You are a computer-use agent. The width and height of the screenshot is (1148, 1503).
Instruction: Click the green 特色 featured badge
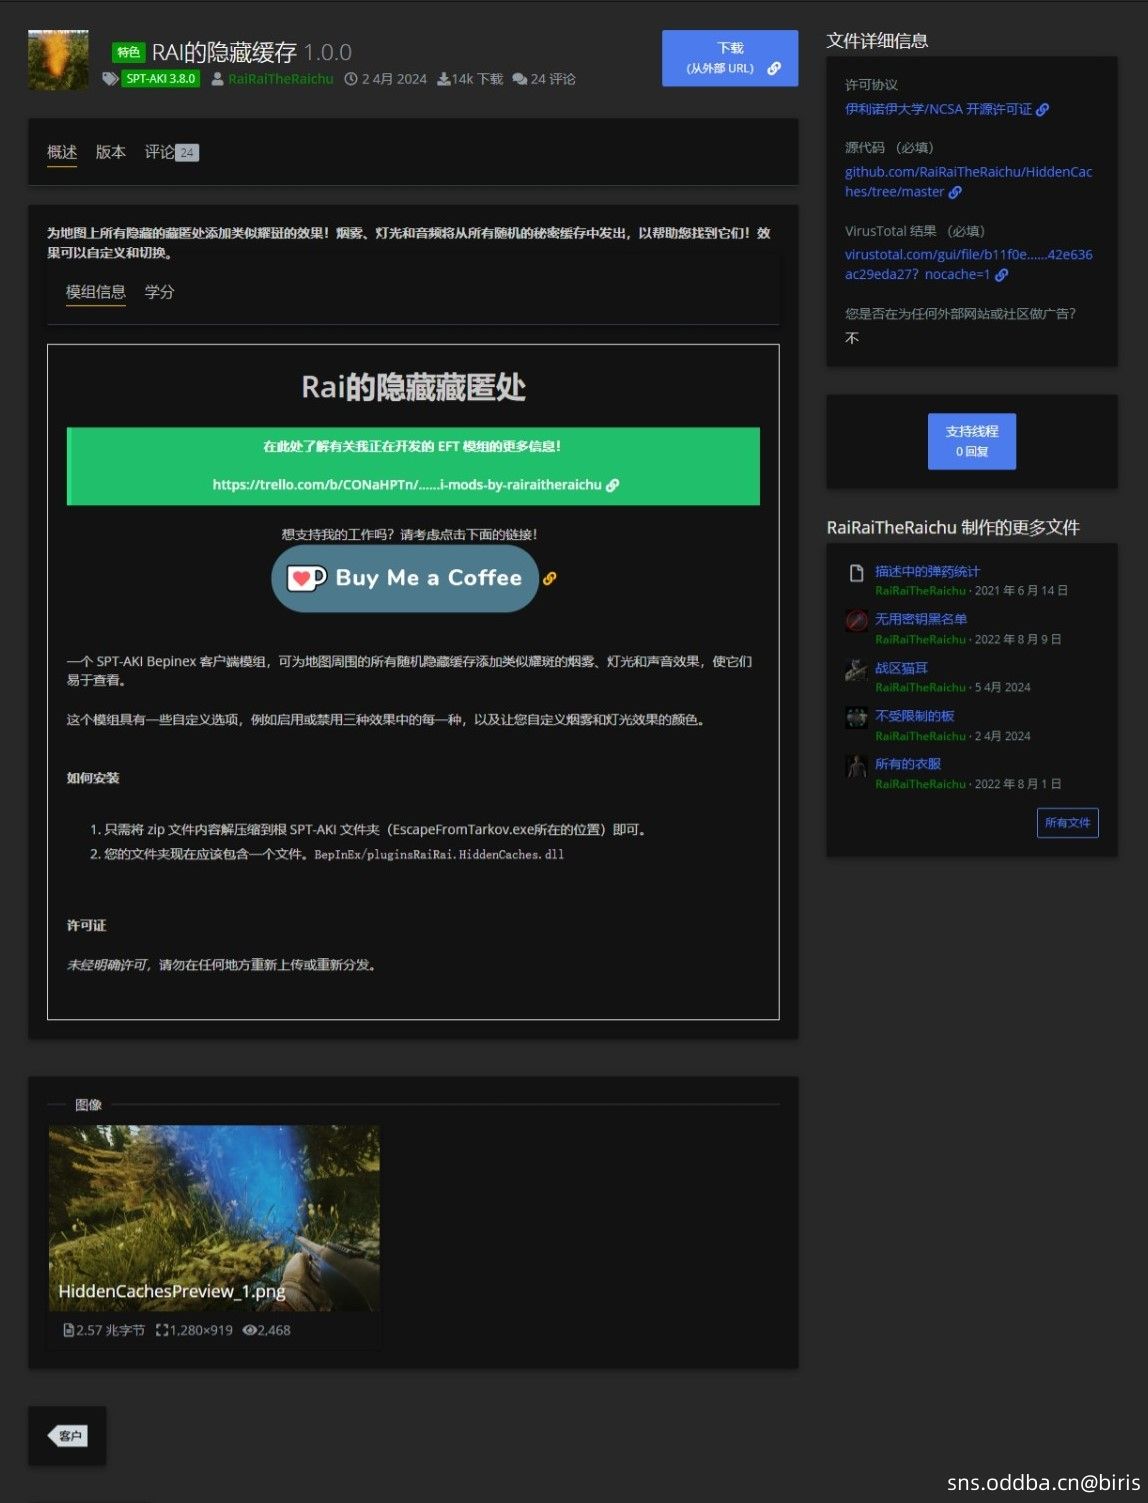[128, 52]
